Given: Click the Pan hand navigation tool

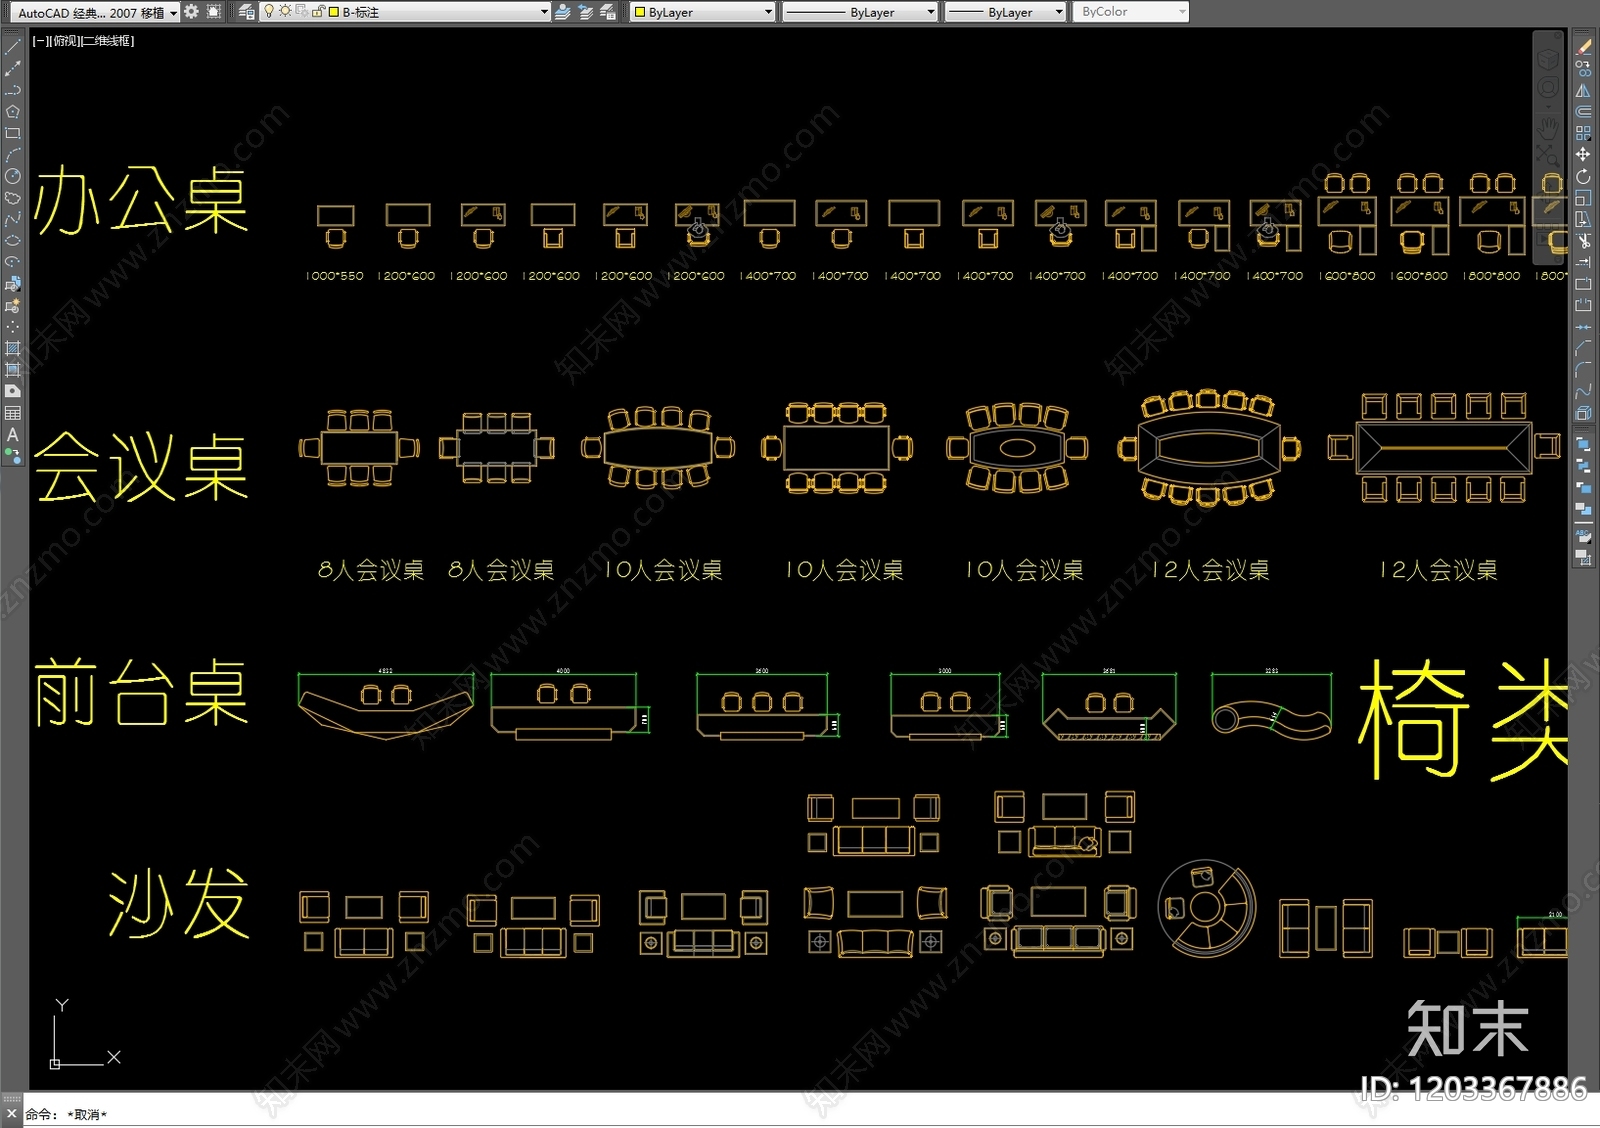Looking at the screenshot, I should pos(1548,127).
